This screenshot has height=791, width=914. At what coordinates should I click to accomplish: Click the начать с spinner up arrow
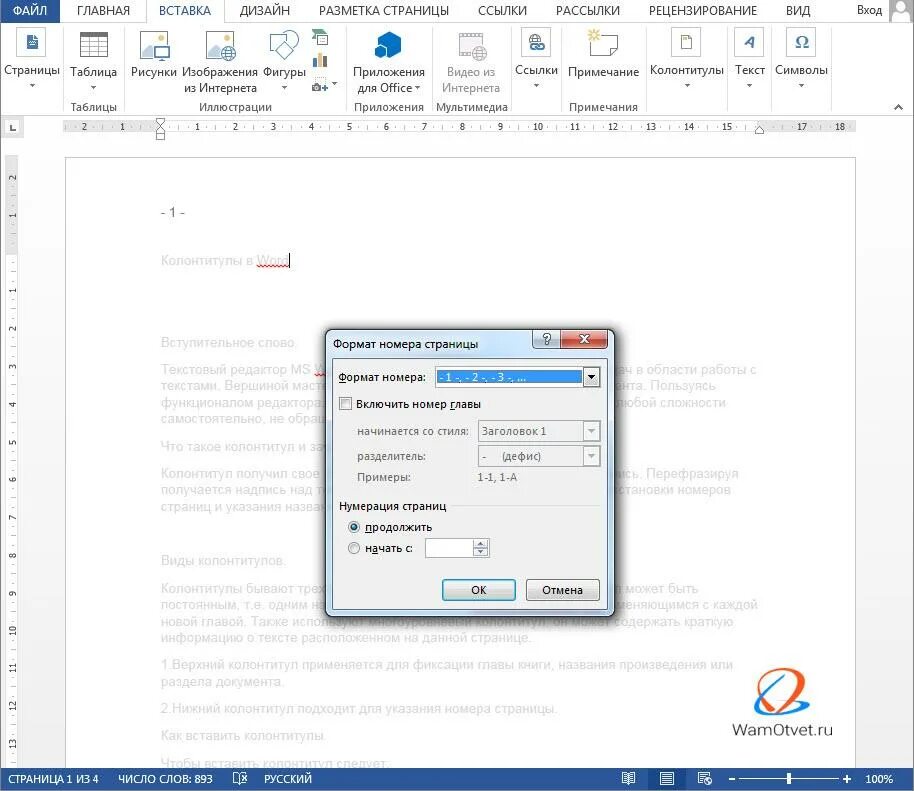[481, 544]
